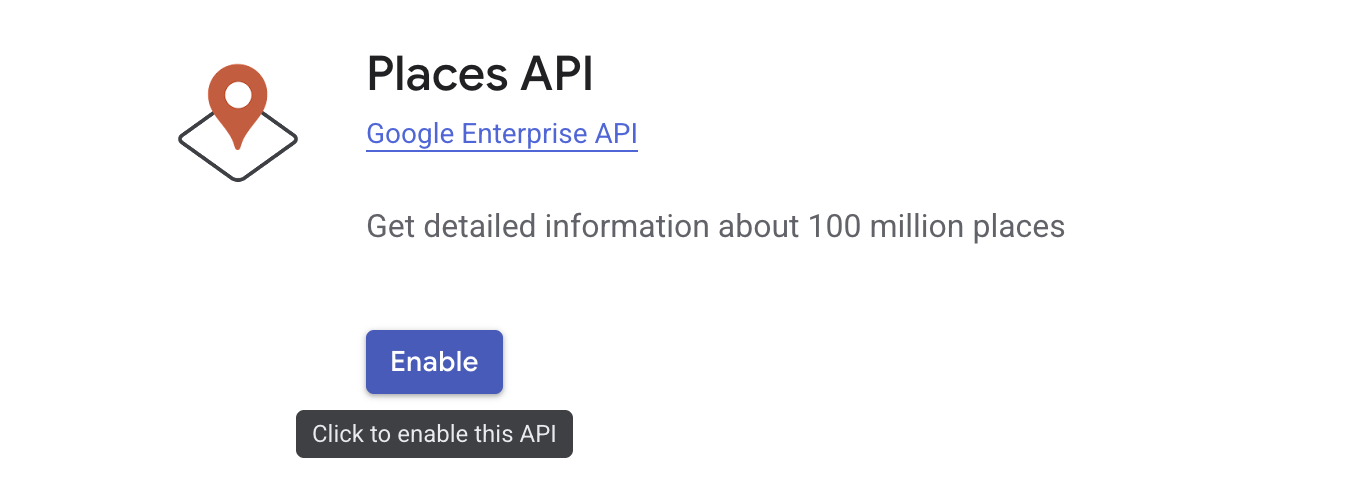
Task: Follow the Google Enterprise API hyperlink
Action: click(x=502, y=134)
